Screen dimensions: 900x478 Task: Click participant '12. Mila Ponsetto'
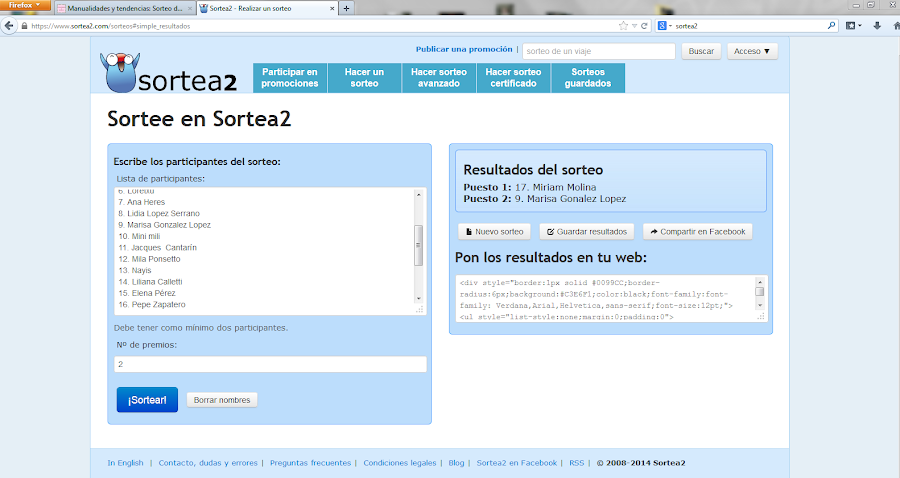[x=149, y=259]
